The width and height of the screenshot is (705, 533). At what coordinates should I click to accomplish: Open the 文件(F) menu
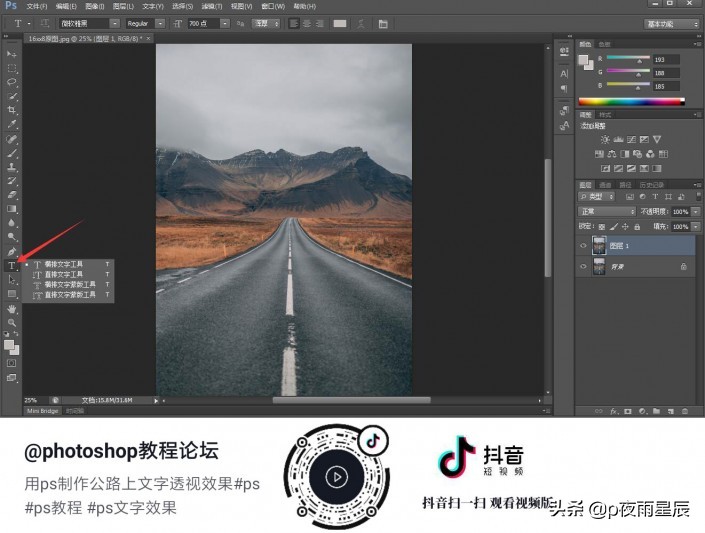click(x=36, y=6)
